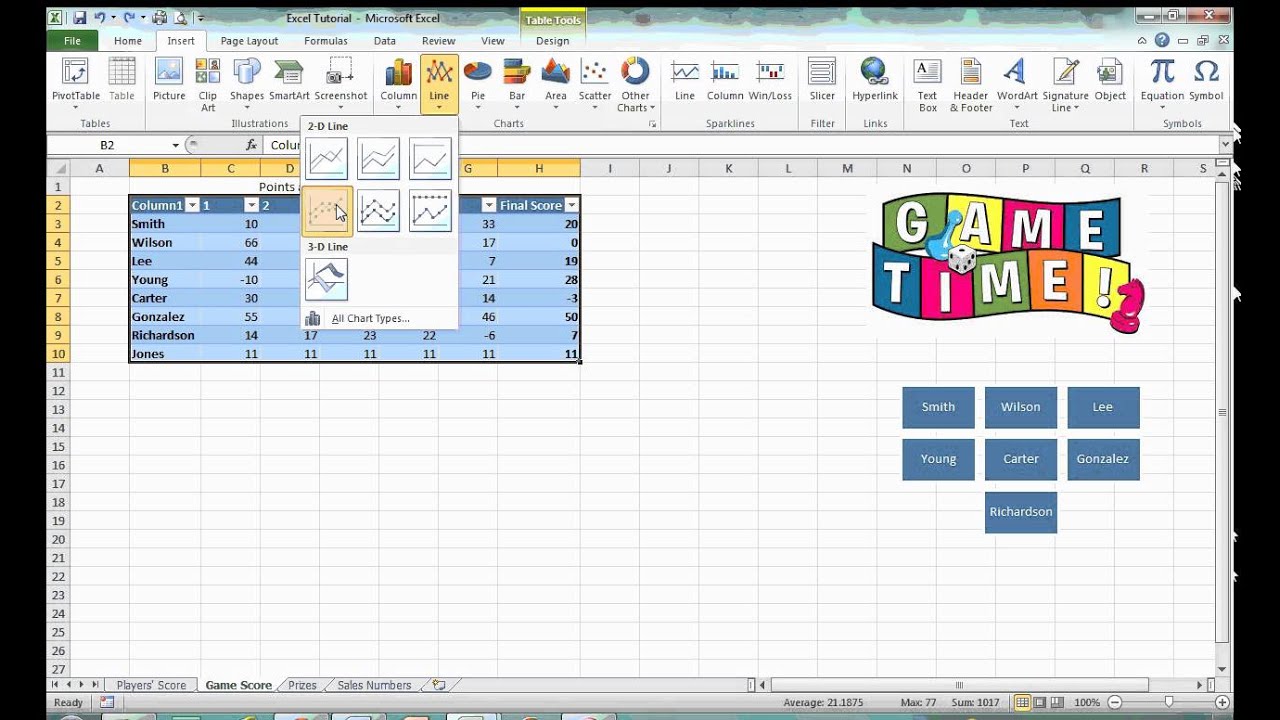Open the Table Tools Design tab
The width and height of the screenshot is (1280, 720).
pos(552,41)
